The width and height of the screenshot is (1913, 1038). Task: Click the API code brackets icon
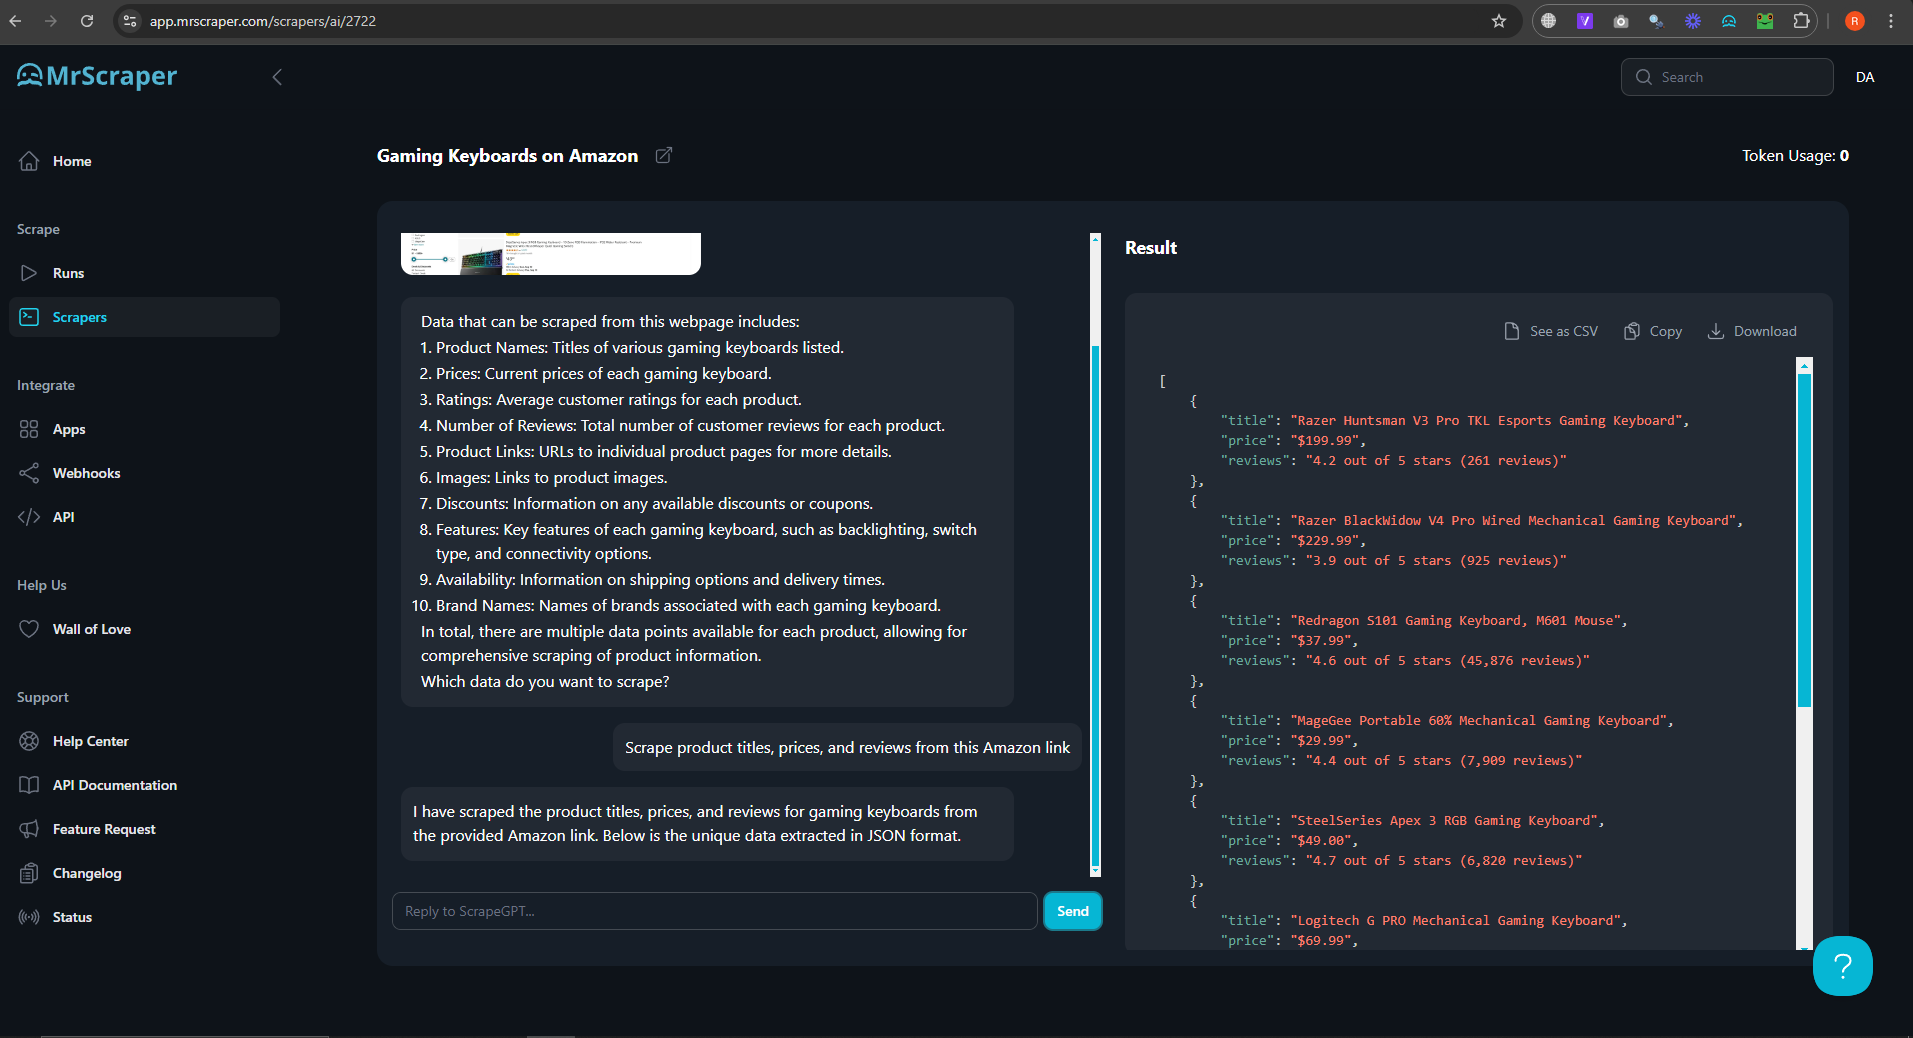click(29, 517)
